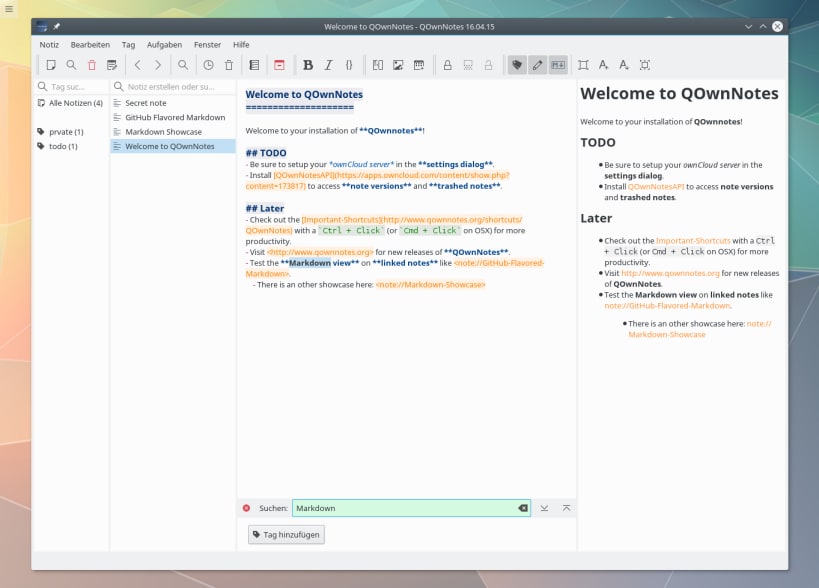Screen dimensions: 819x588
Task: Toggle pin window on top in title bar
Action: pos(56,26)
